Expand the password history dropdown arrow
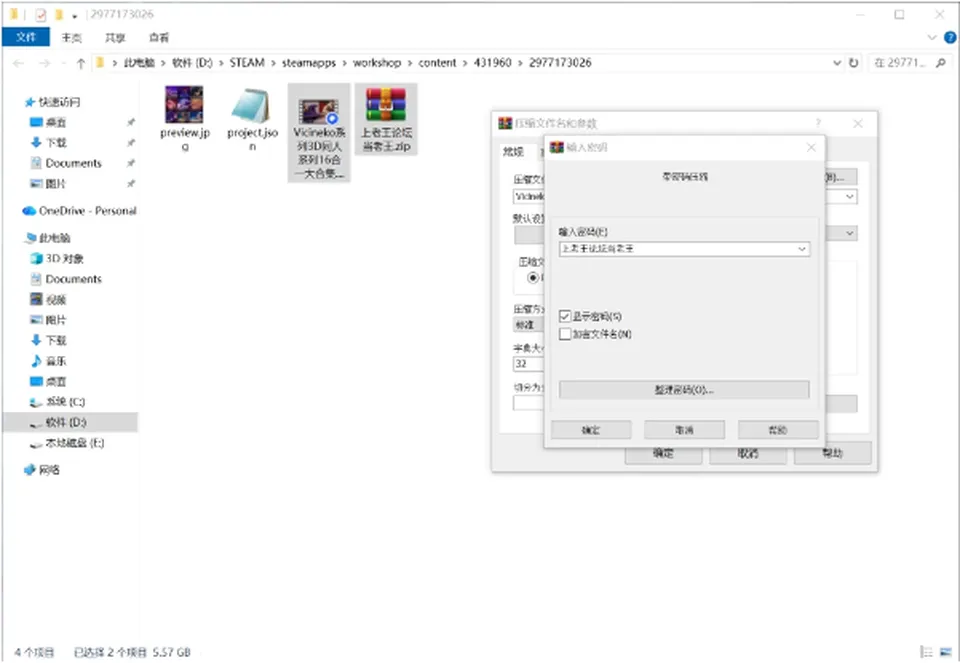The height and width of the screenshot is (663, 960). 801,249
